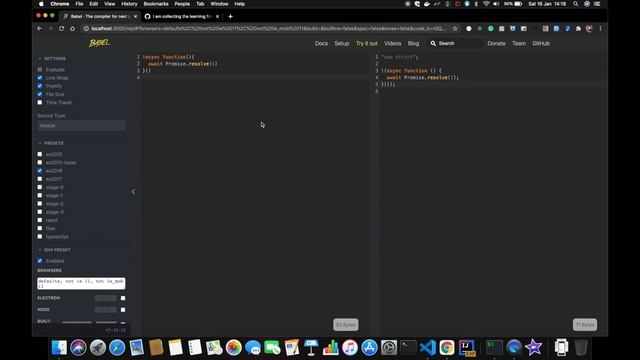Click the Chrome profile avatar
This screenshot has width=640, height=360.
click(x=589, y=29)
